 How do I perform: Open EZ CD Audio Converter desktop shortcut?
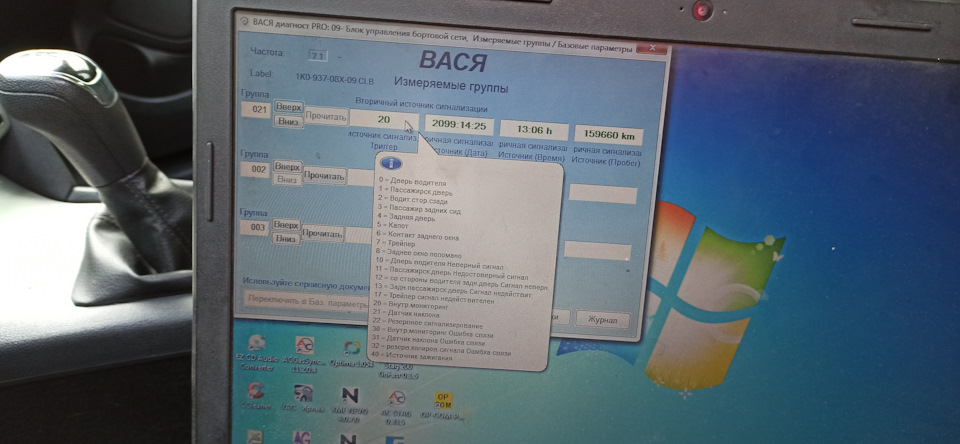pyautogui.click(x=256, y=352)
